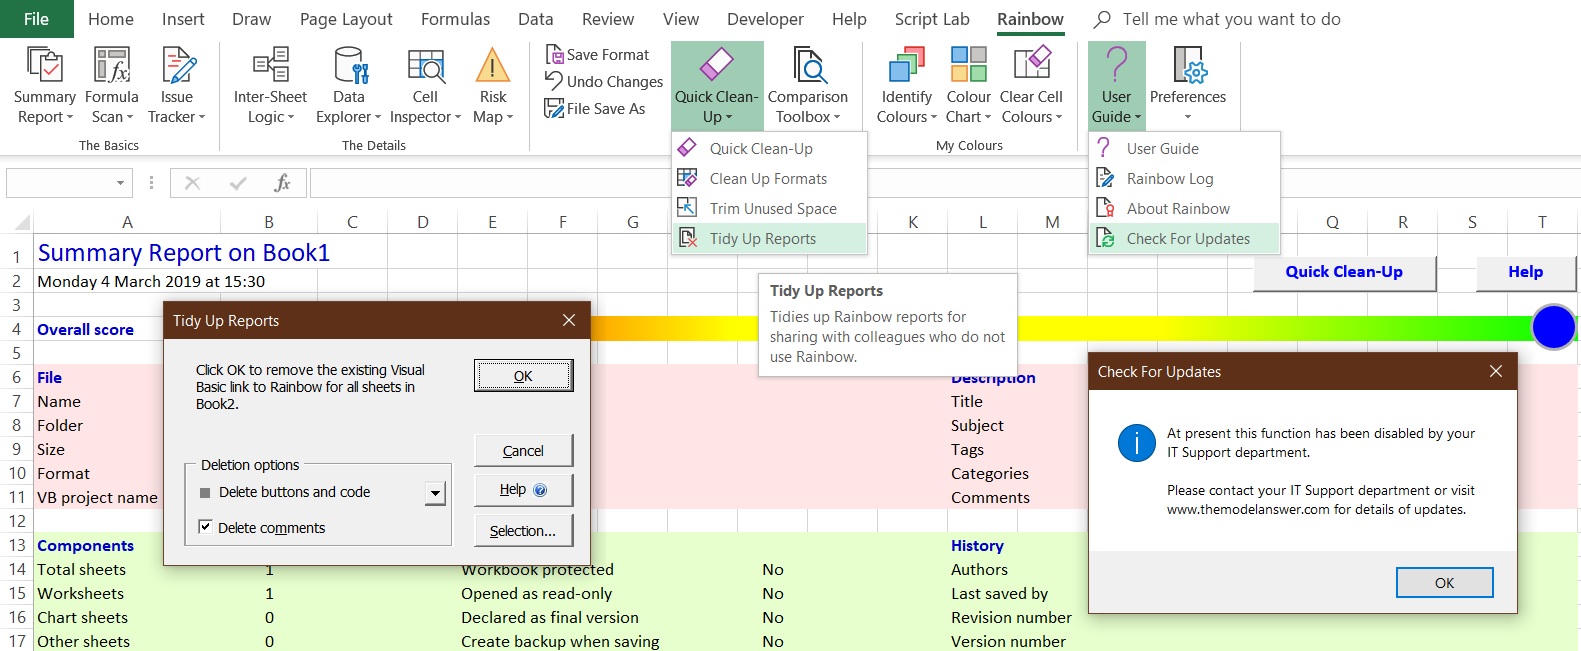Click OK in Check For Updates dialog
Image resolution: width=1581 pixels, height=651 pixels.
click(1444, 582)
